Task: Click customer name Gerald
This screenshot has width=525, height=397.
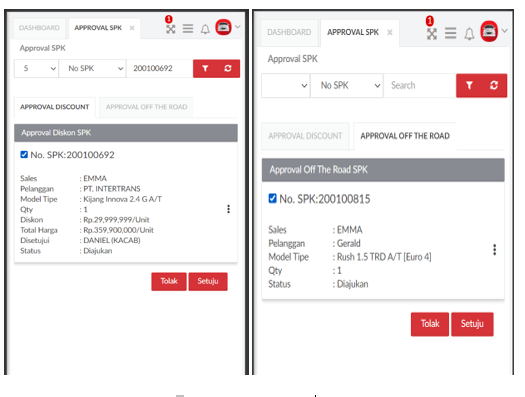Action: (349, 243)
